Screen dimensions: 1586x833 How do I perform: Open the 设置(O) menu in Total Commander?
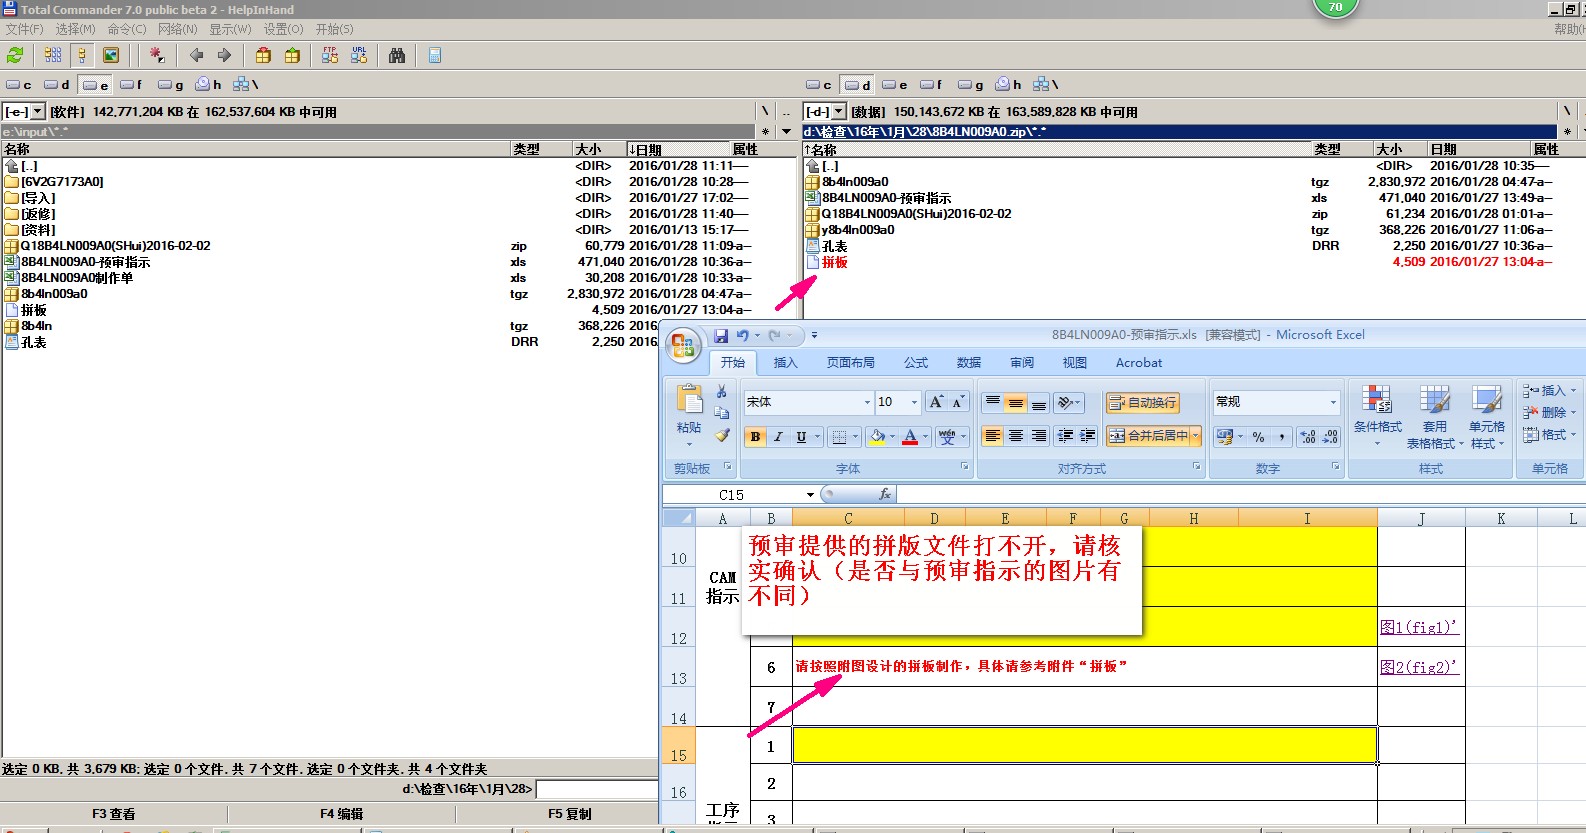[283, 29]
